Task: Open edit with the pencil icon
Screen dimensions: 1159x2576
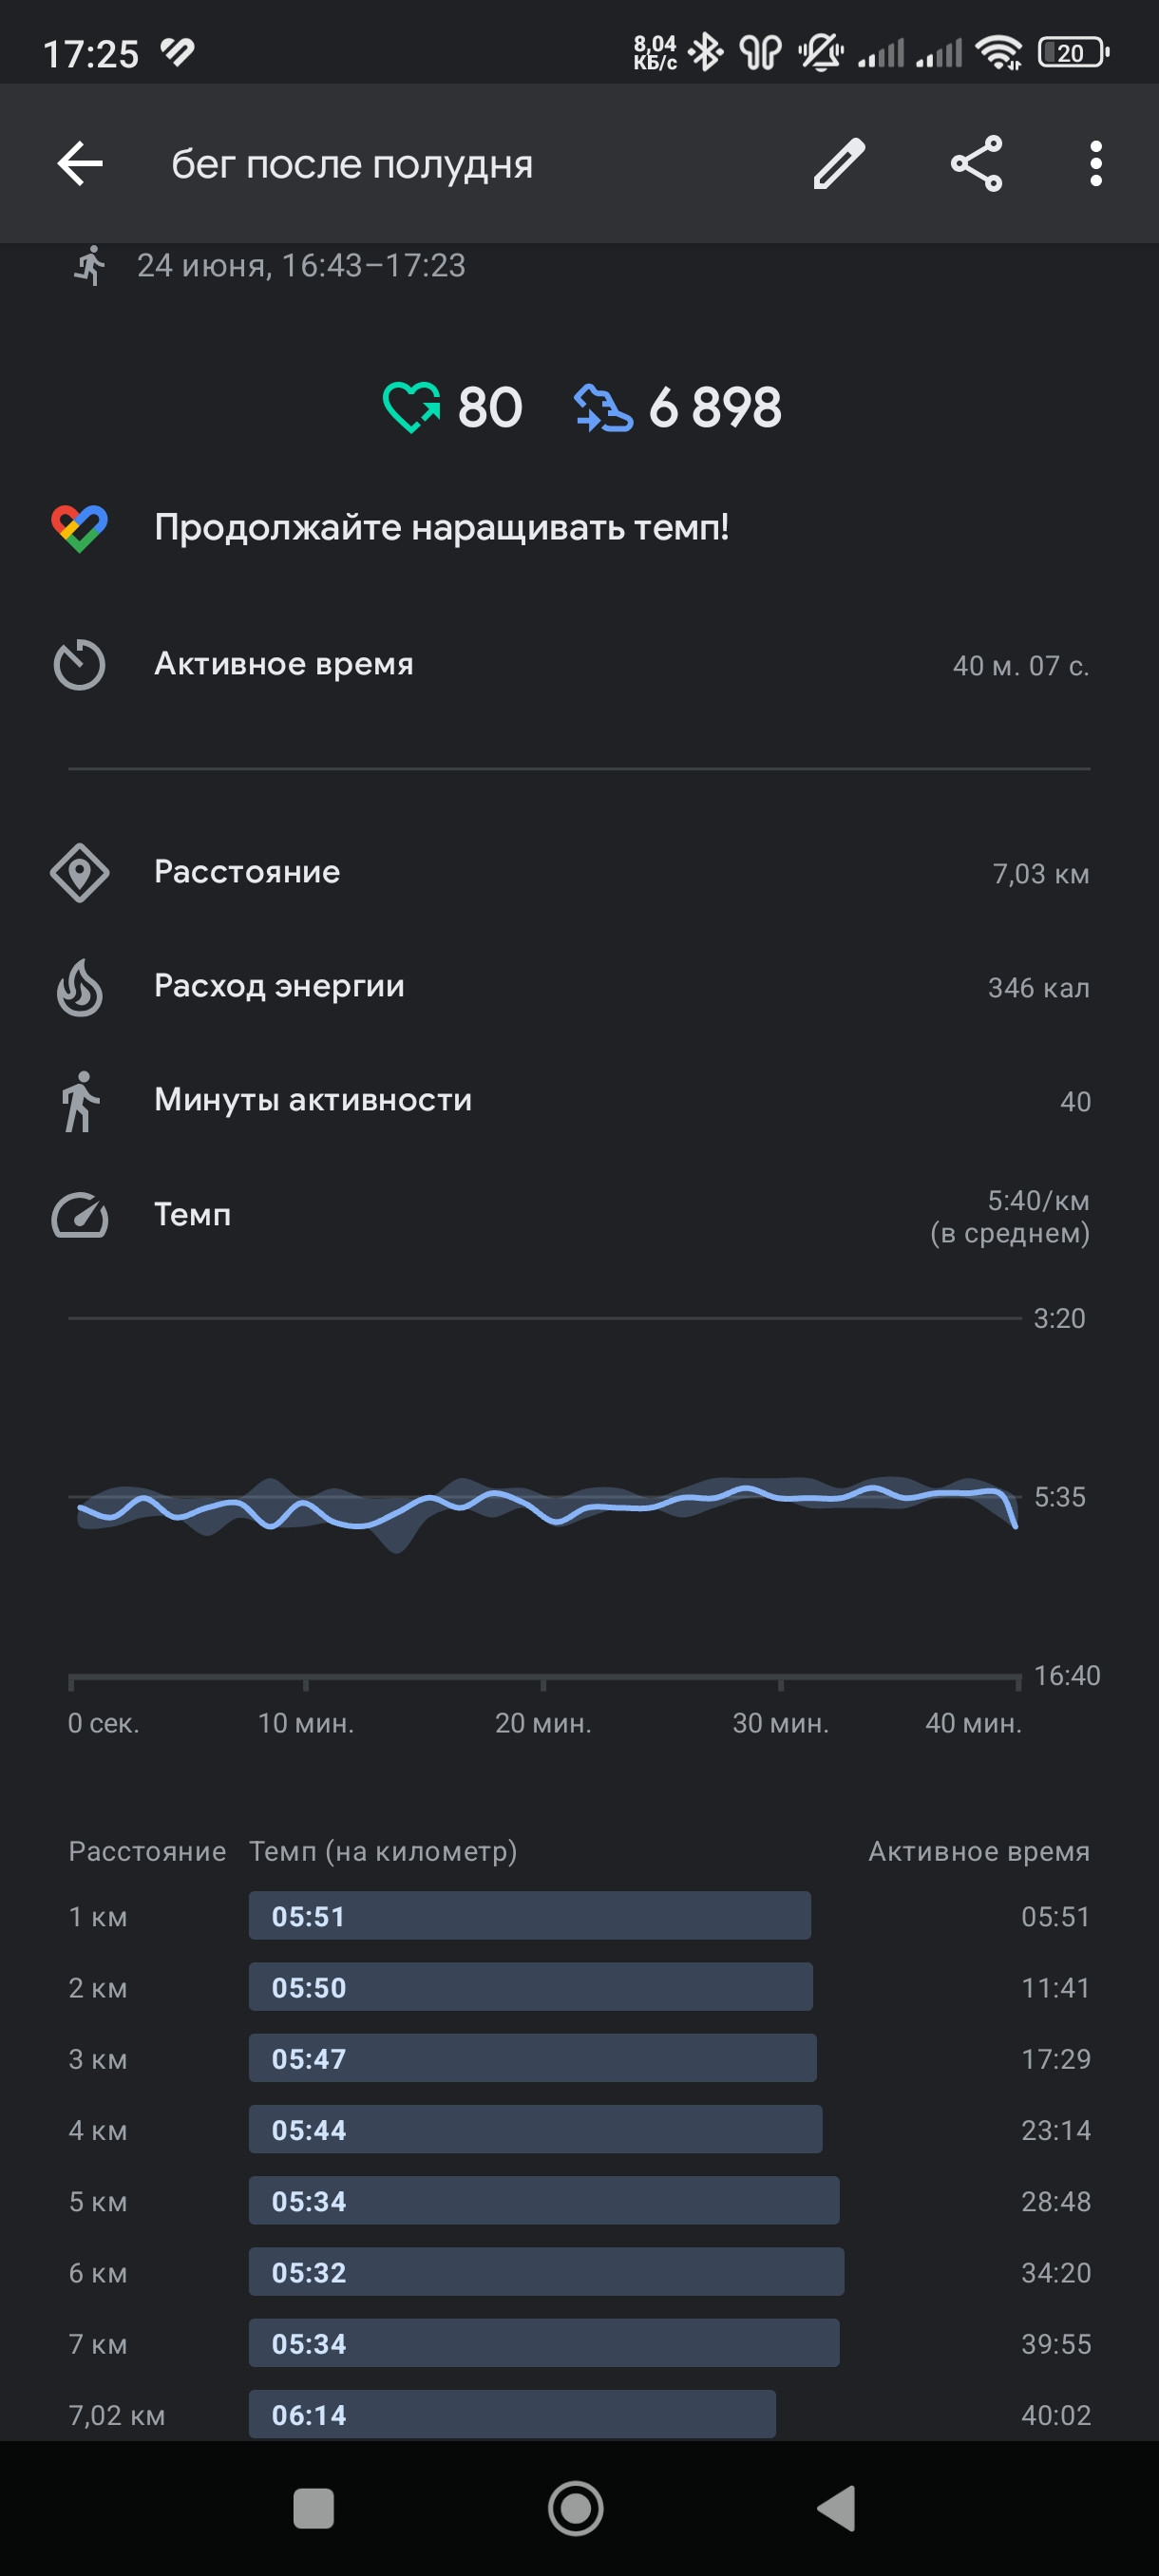Action: (x=839, y=164)
